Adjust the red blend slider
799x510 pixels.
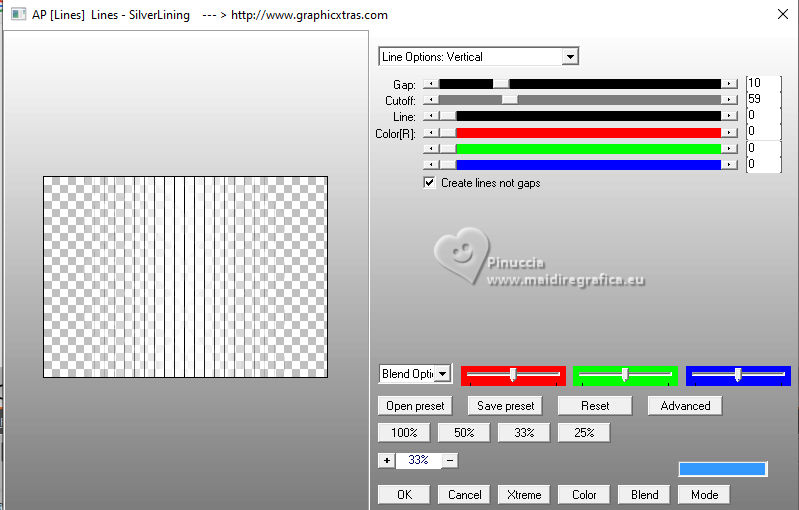click(513, 375)
